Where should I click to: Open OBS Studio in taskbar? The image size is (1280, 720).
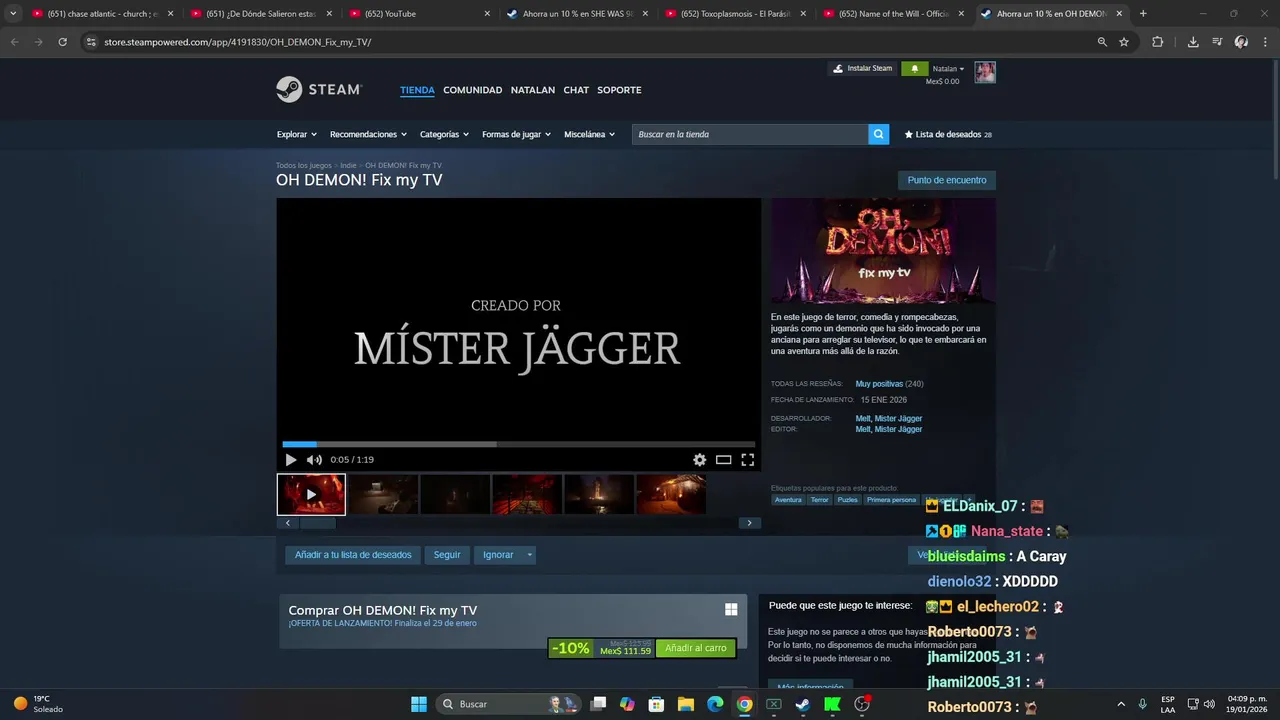[x=862, y=704]
